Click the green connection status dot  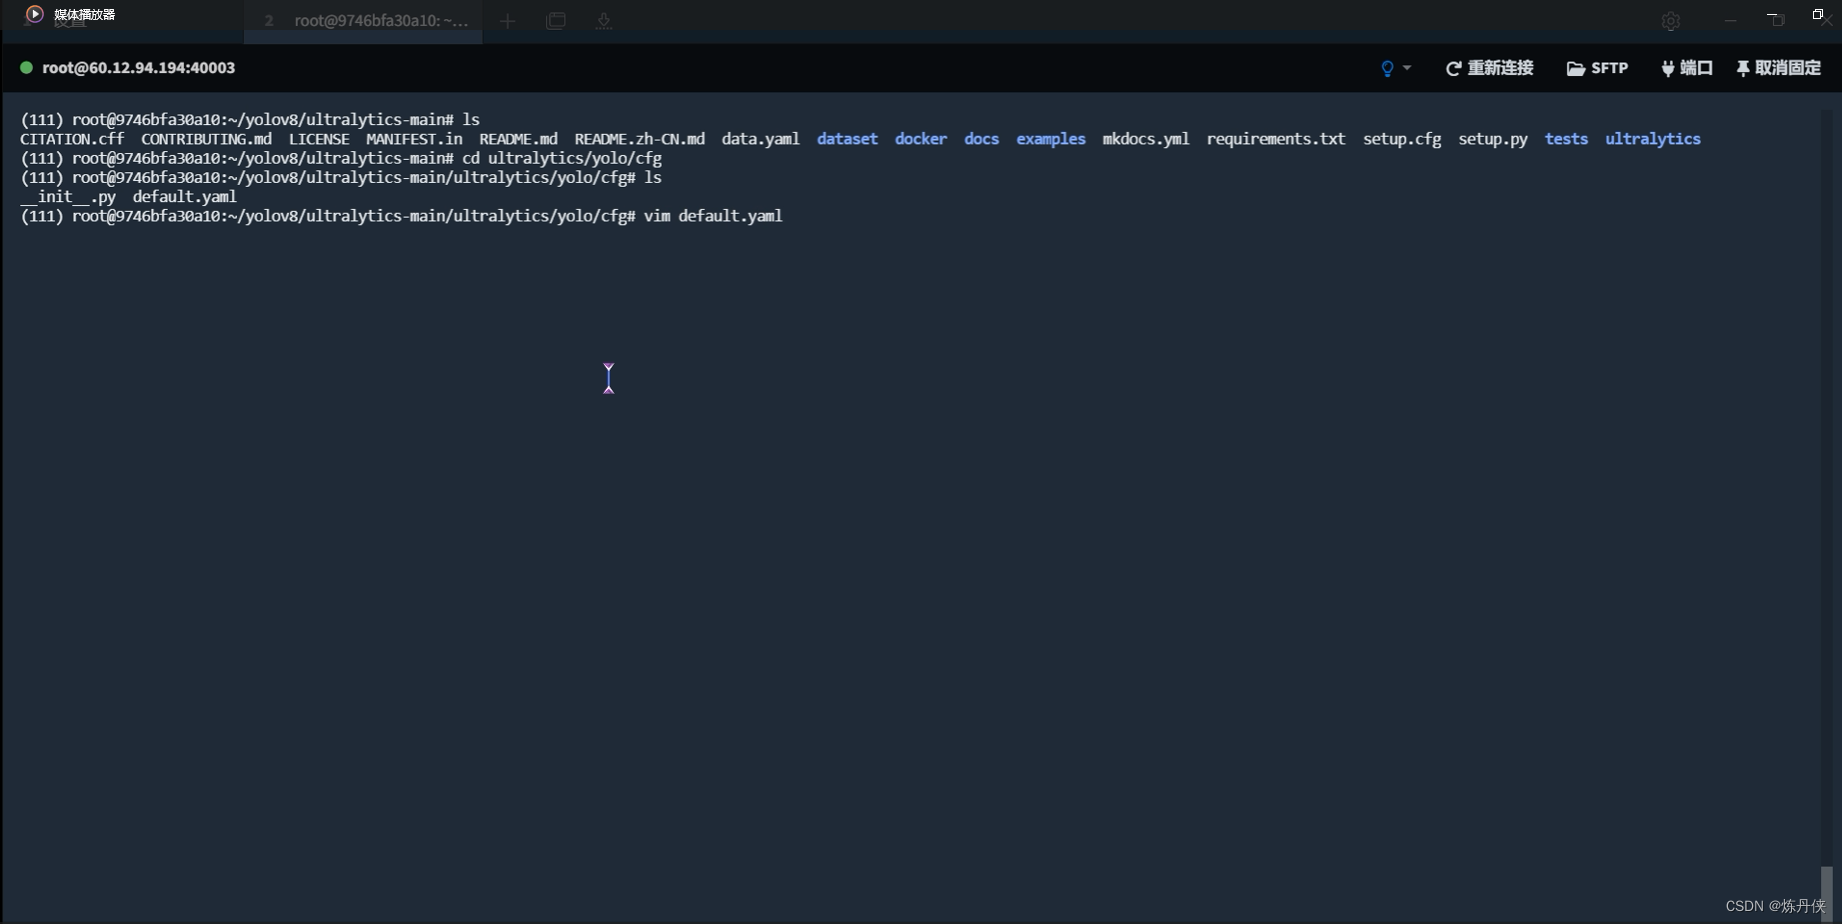pyautogui.click(x=26, y=68)
